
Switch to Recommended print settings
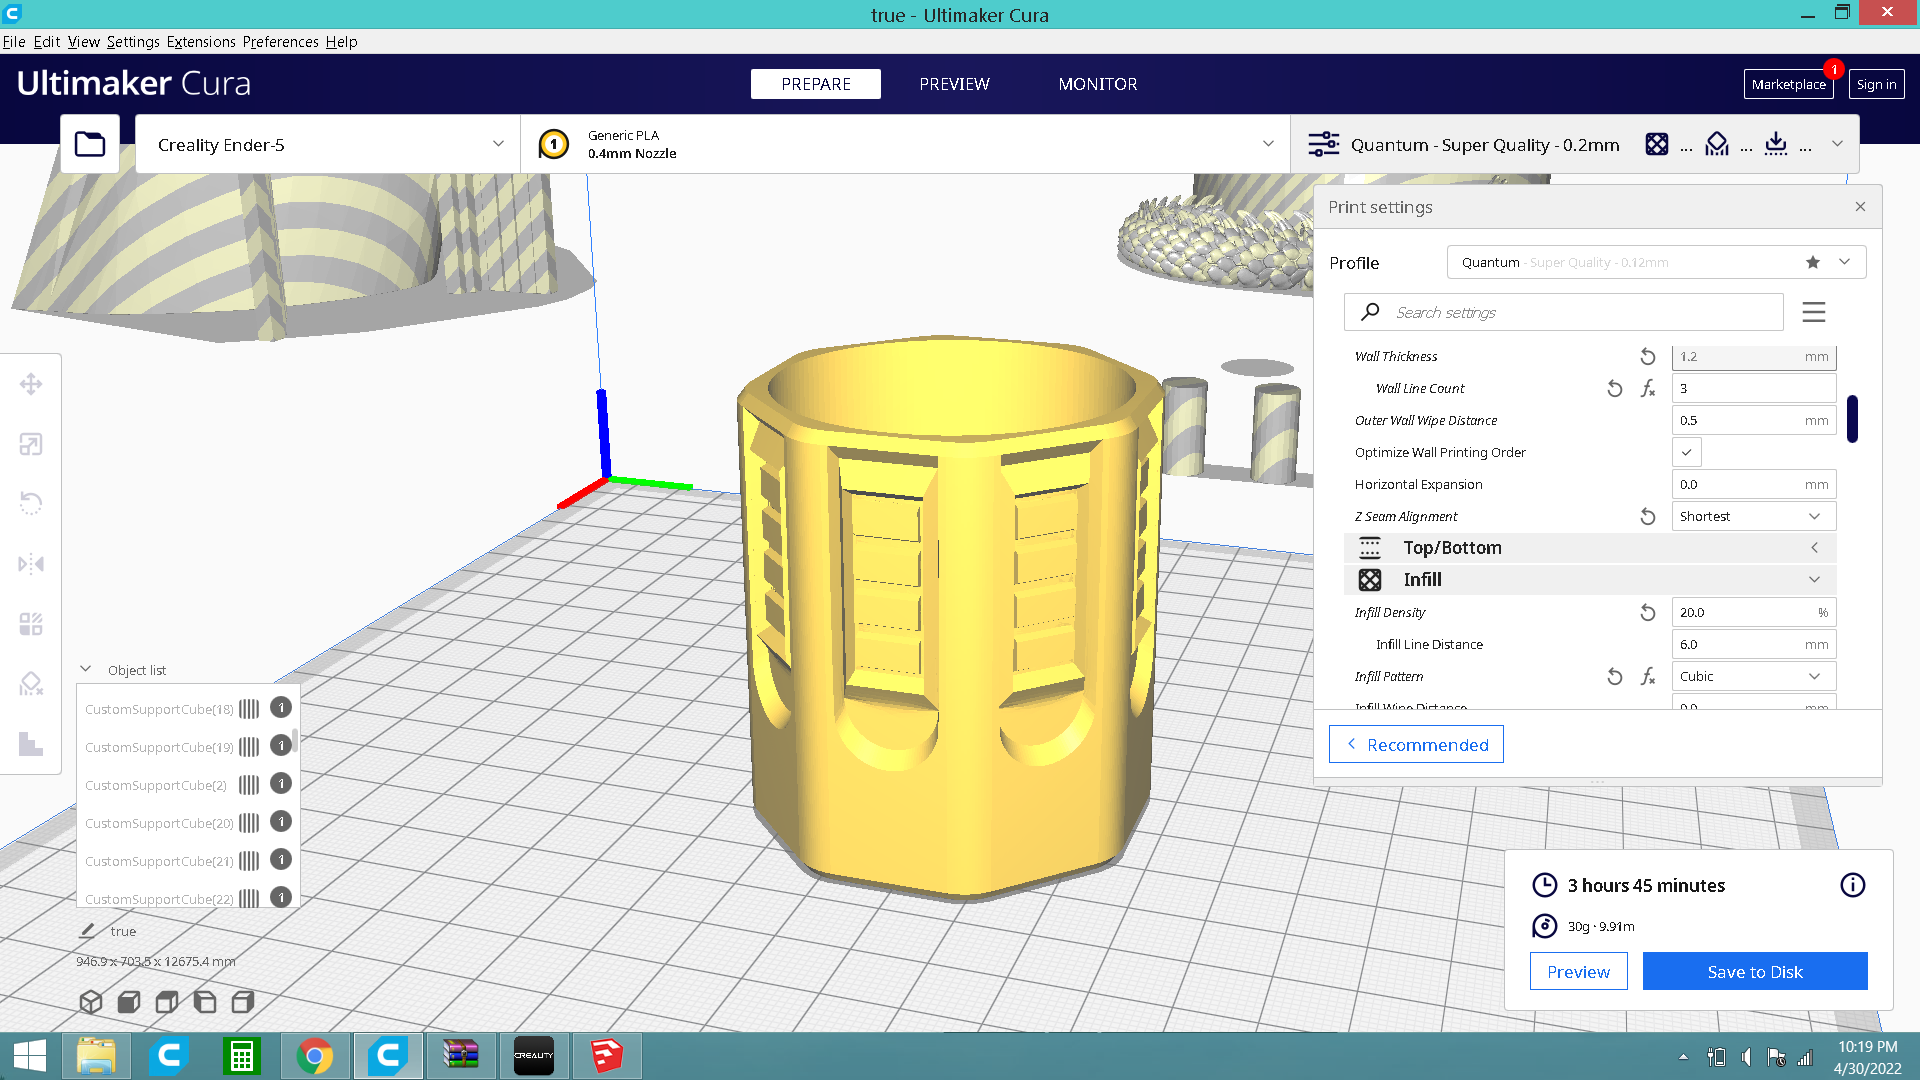1416,745
